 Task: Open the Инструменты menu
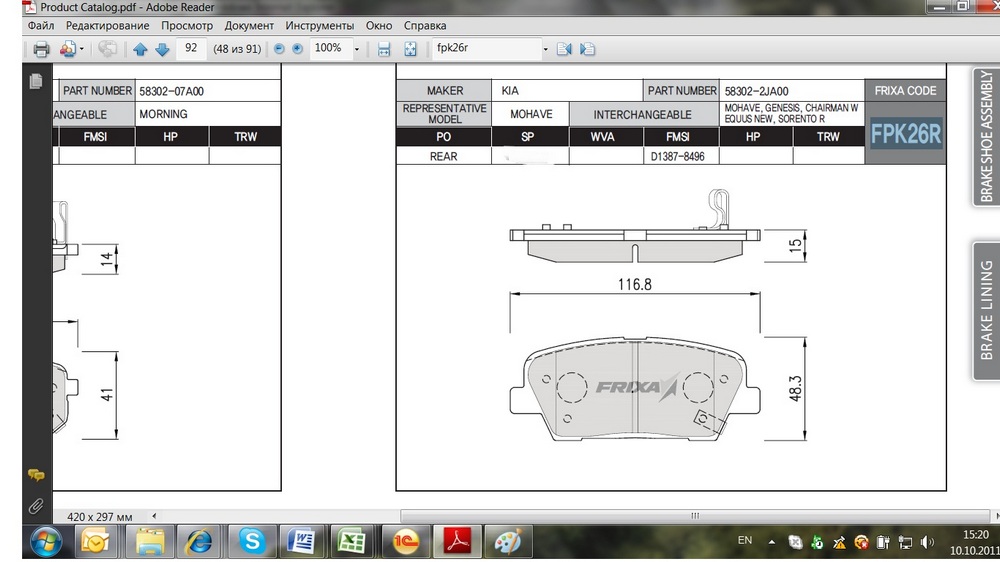point(319,26)
